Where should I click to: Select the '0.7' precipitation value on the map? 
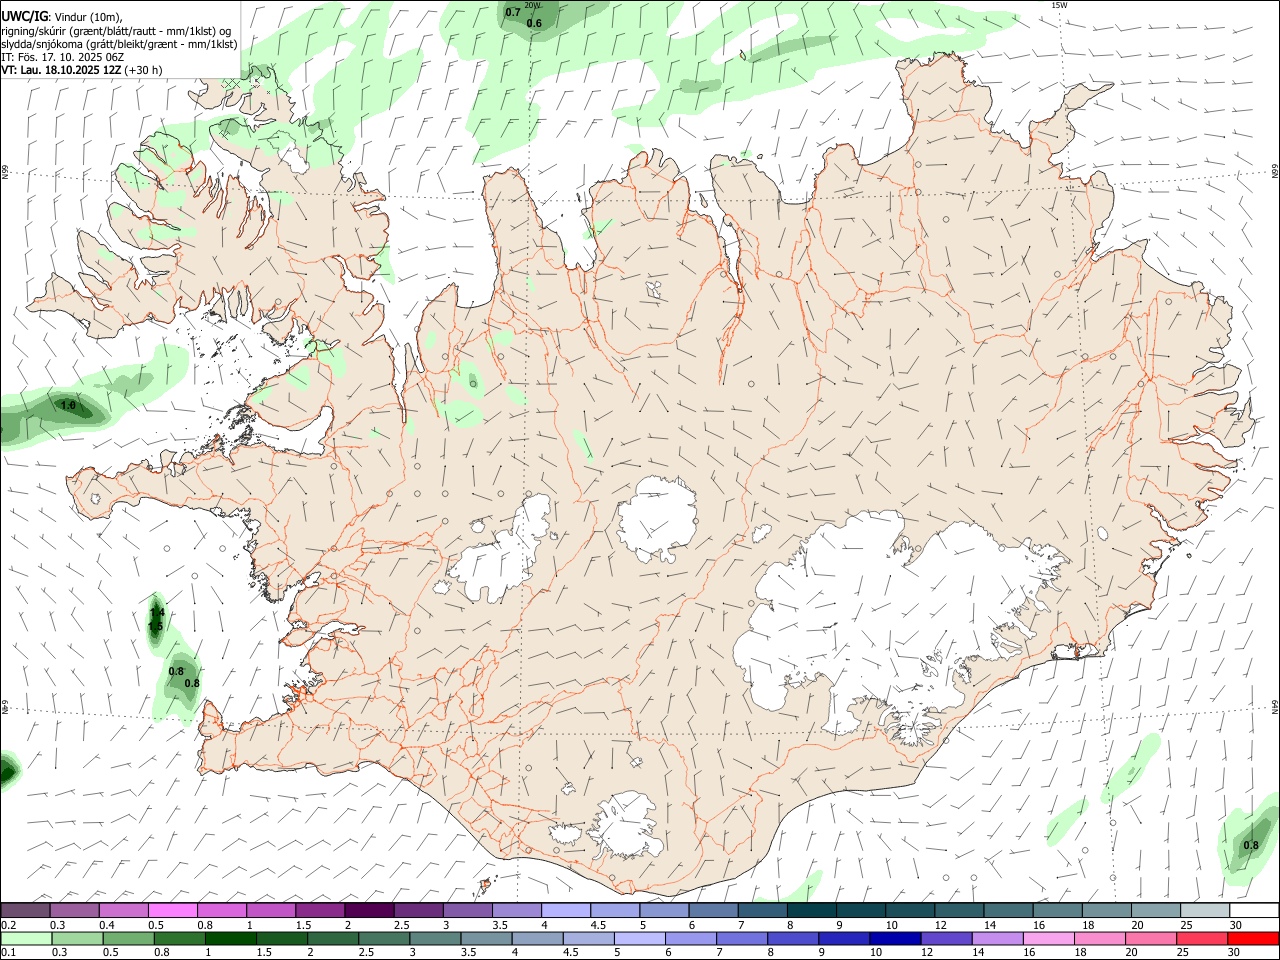(513, 12)
